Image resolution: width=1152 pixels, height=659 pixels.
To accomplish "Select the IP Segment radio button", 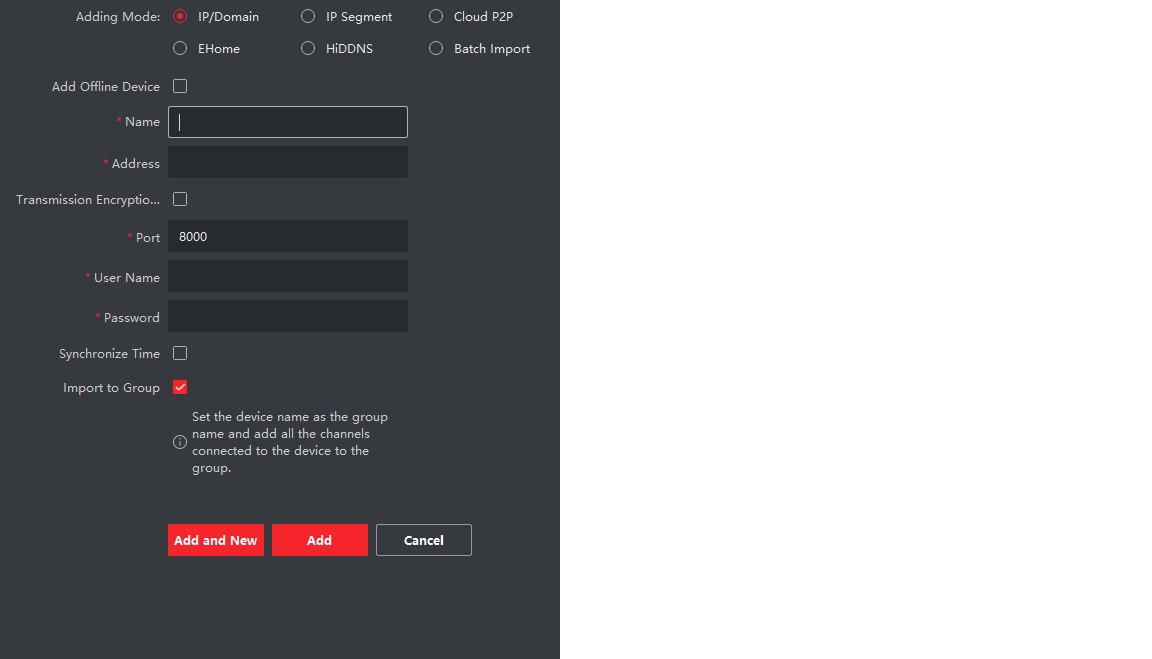I will coord(308,16).
